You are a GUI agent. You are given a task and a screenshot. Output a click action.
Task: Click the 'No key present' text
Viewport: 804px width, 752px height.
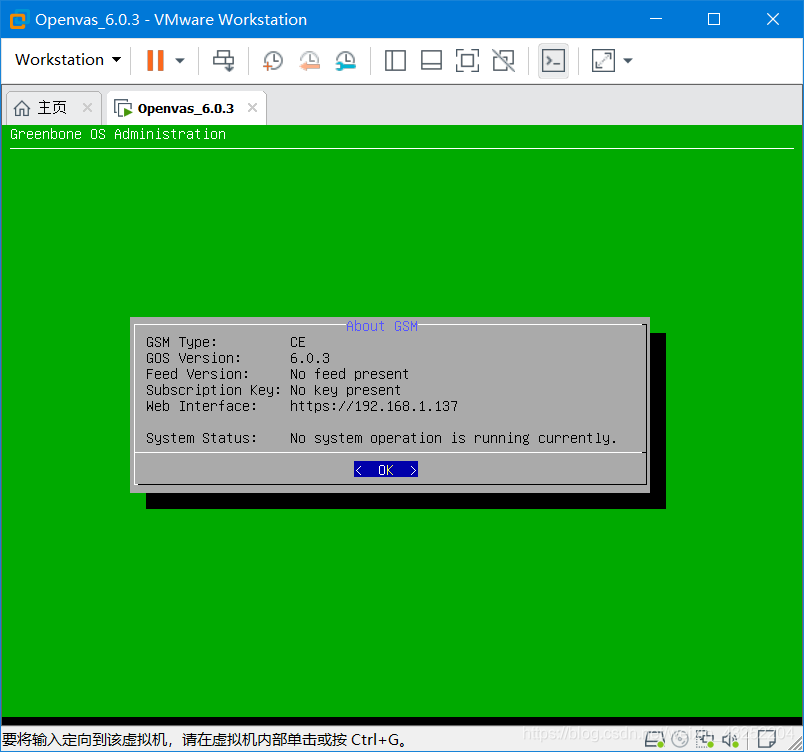point(345,390)
